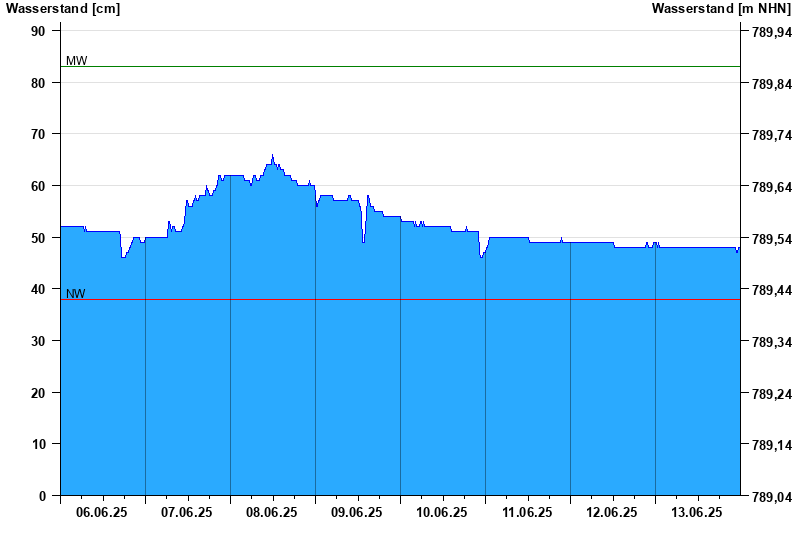The height and width of the screenshot is (550, 800).
Task: Select the 08.06.25 date label
Action: 272,513
